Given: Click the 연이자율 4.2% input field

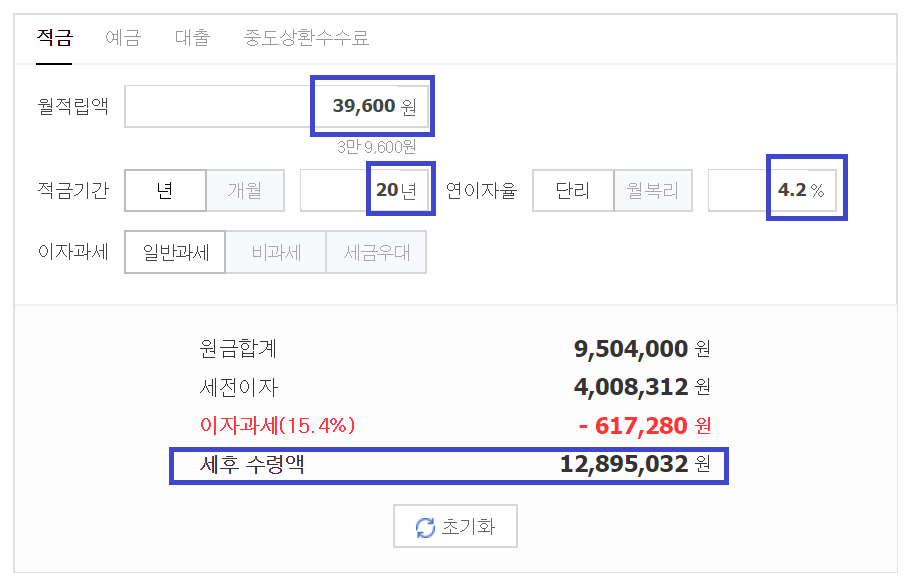Looking at the screenshot, I should (773, 190).
